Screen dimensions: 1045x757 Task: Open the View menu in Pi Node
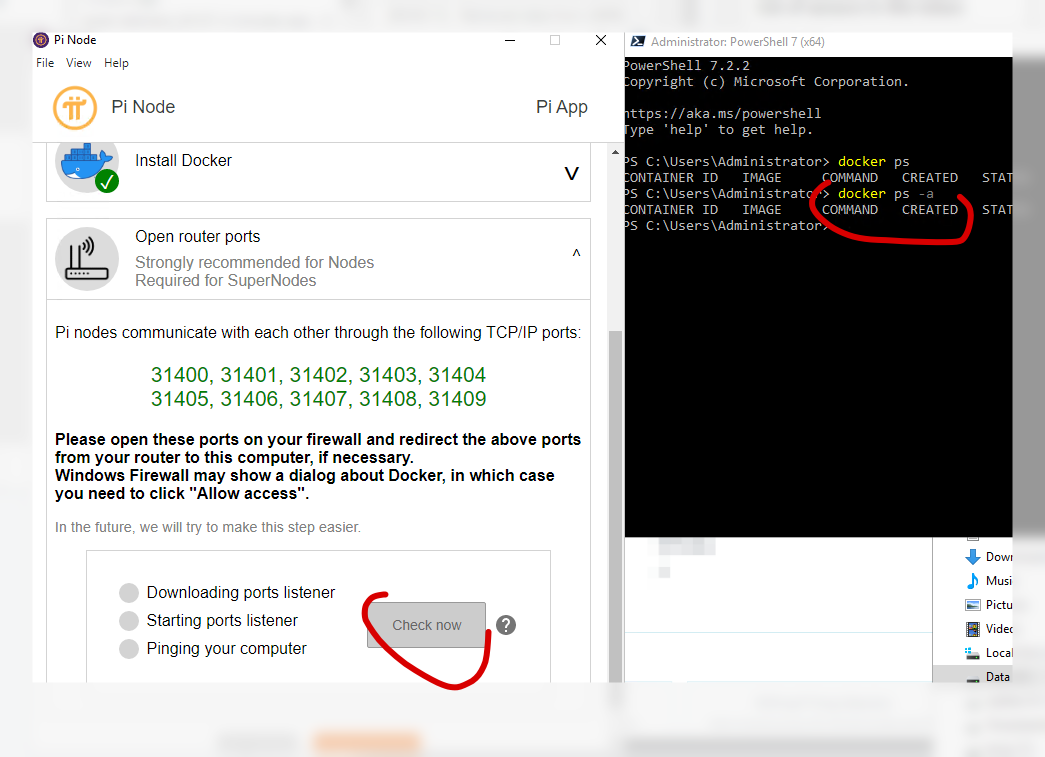pyautogui.click(x=78, y=62)
